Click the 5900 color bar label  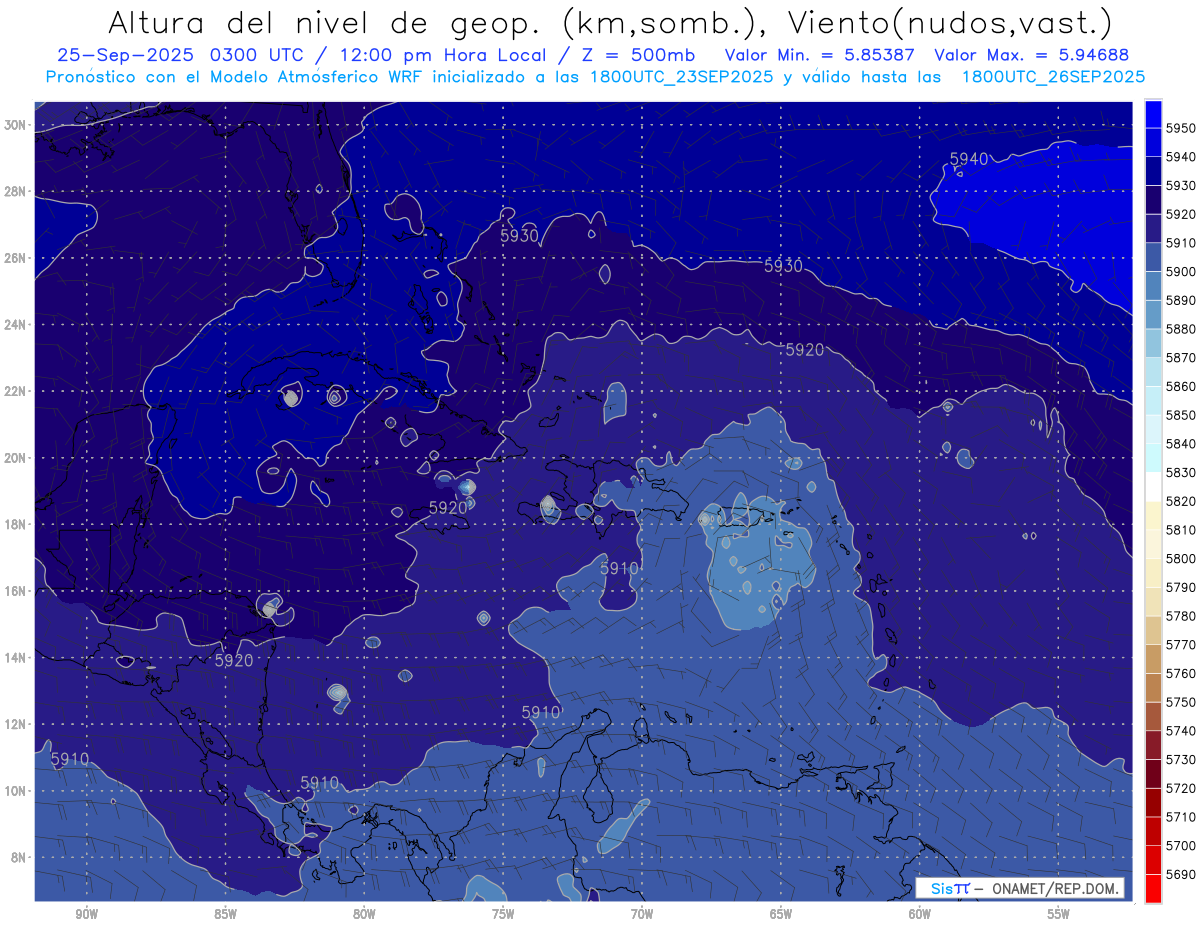1181,272
